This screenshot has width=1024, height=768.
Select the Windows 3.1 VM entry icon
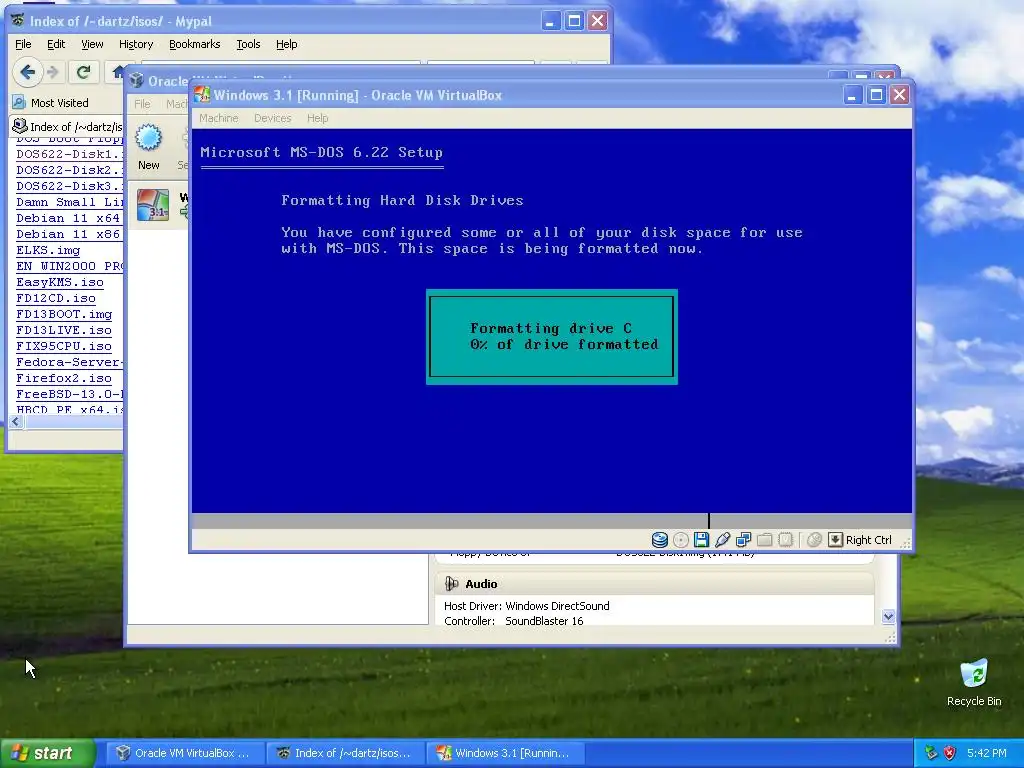pos(153,205)
